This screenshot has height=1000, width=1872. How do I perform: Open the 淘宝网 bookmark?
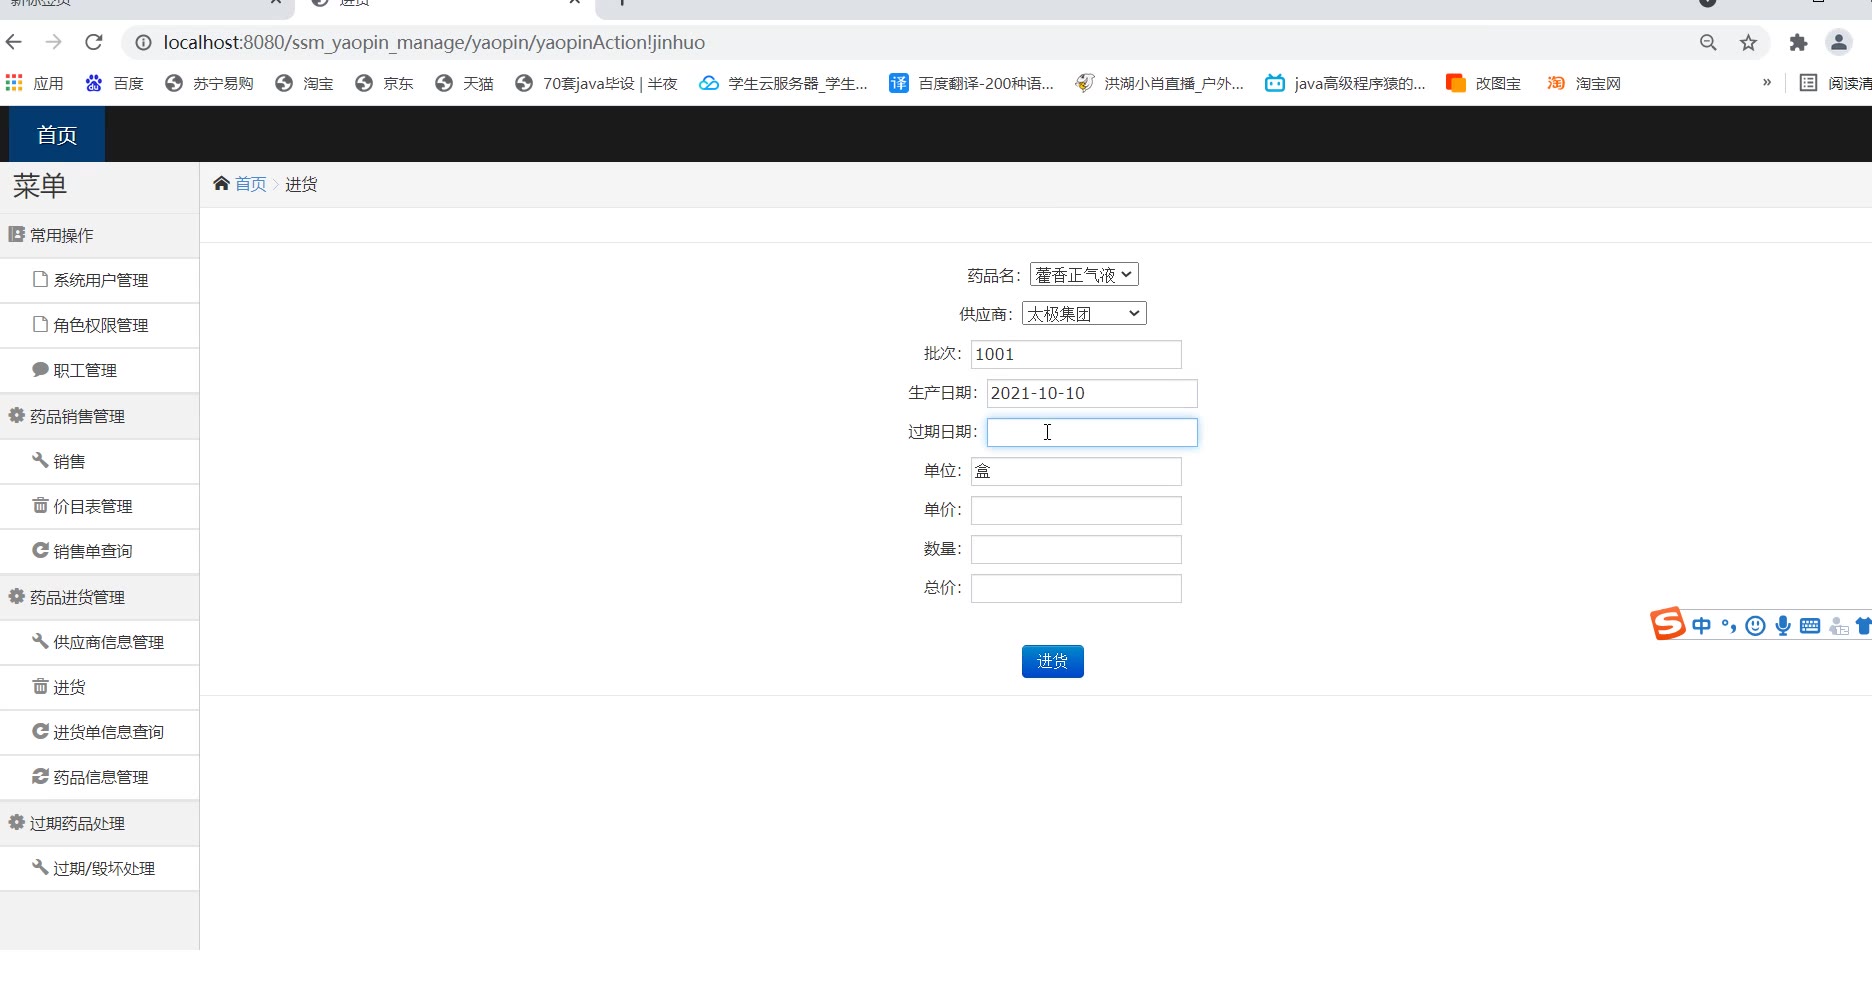(1583, 83)
